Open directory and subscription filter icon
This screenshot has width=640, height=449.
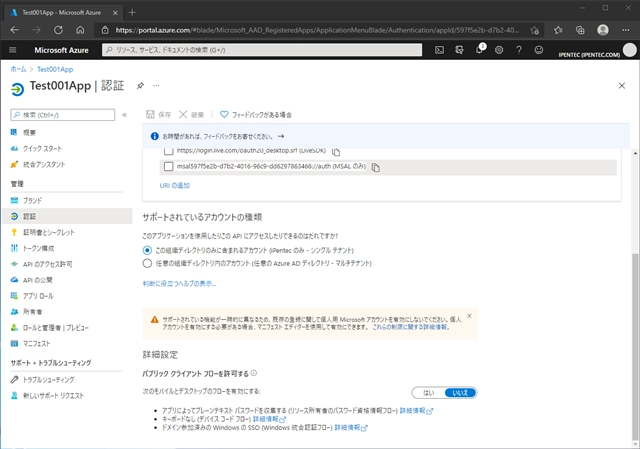459,50
